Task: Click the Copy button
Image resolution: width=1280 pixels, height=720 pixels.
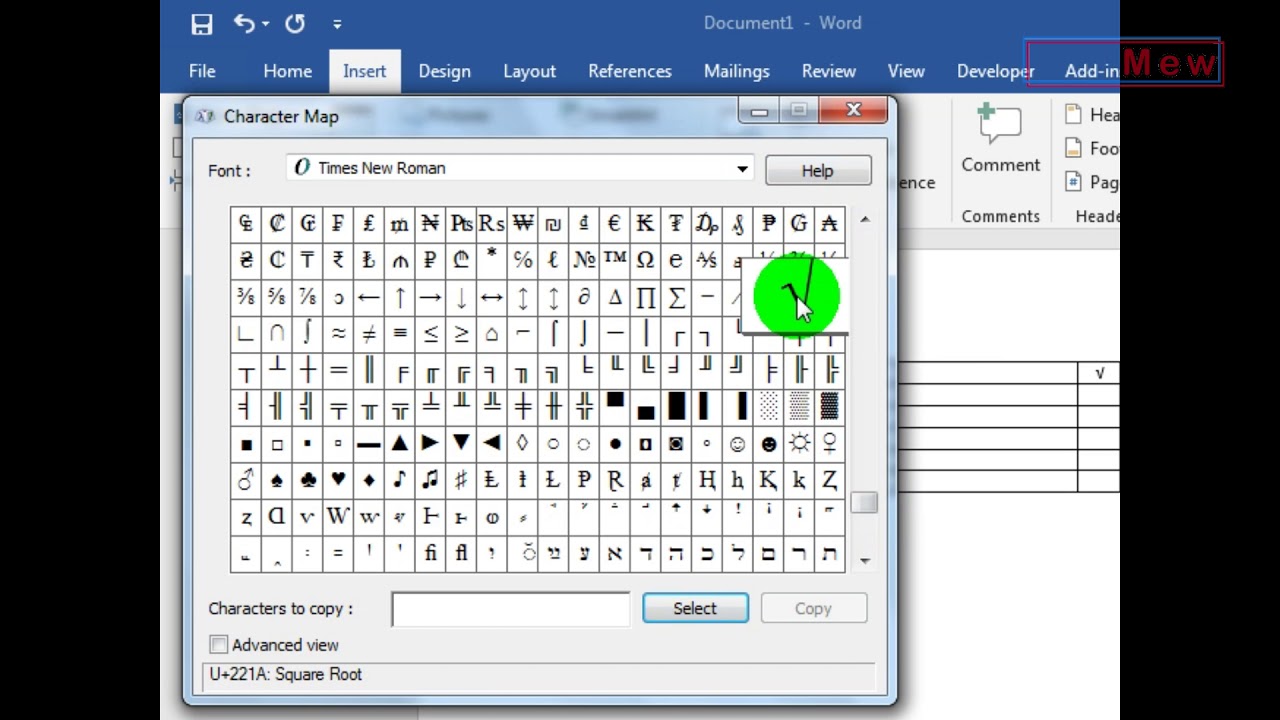Action: tap(813, 608)
